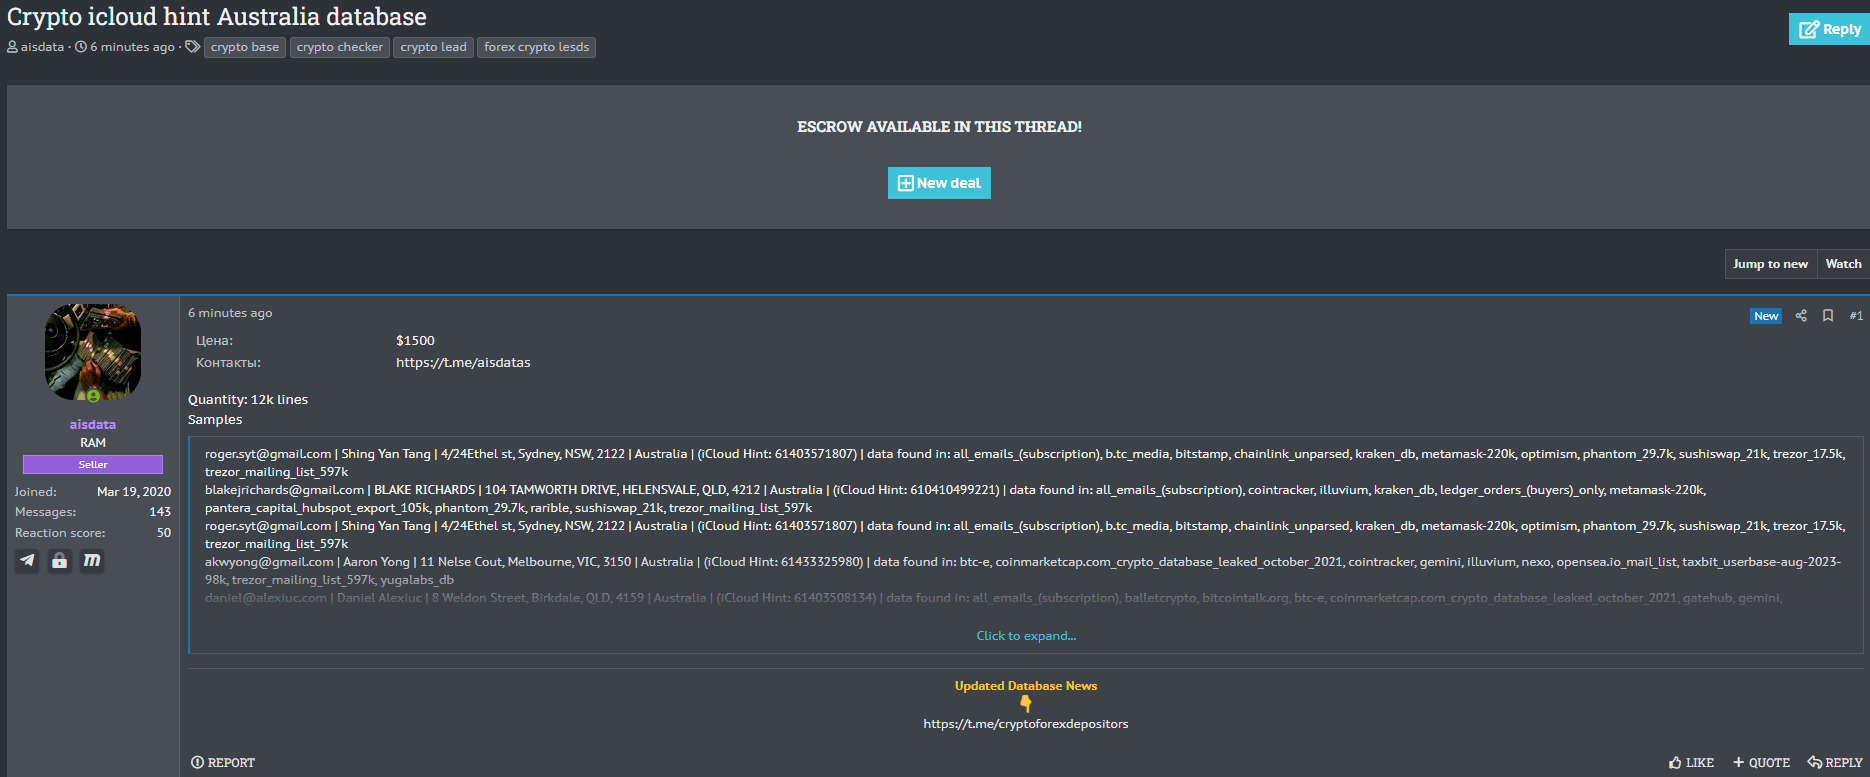Like this post
Viewport: 1870px width, 777px height.
click(1691, 763)
